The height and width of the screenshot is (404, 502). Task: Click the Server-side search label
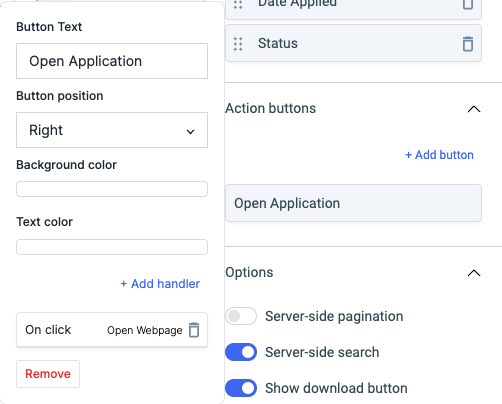322,352
